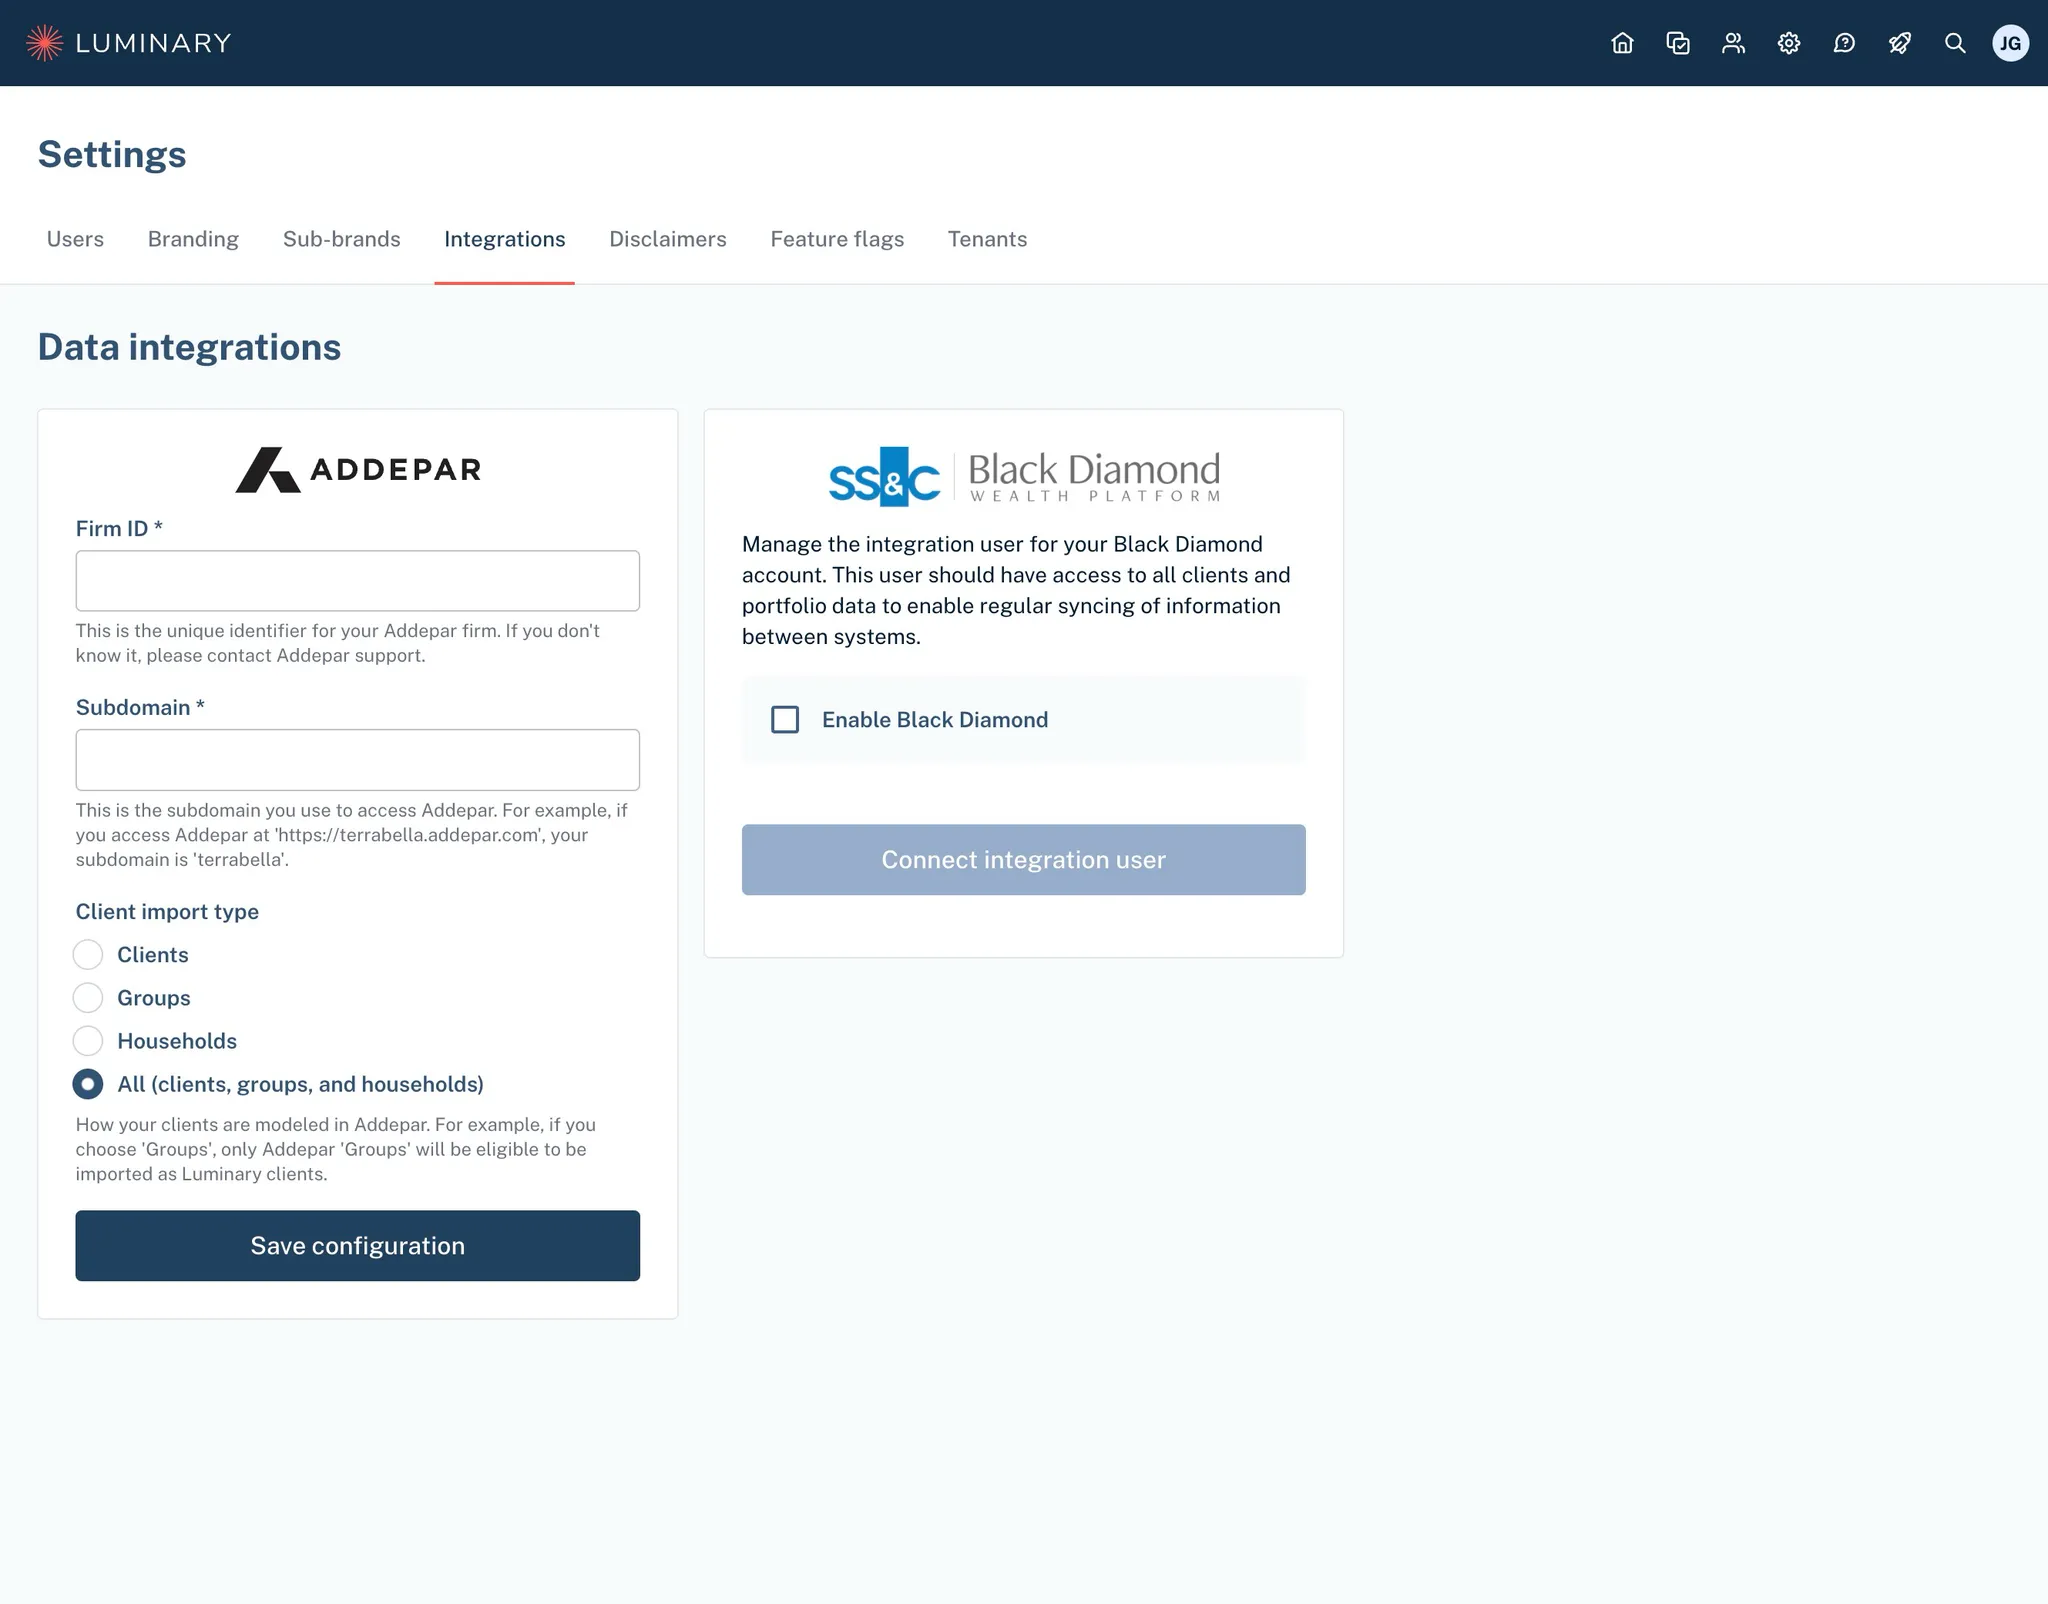Click the Addepar logo
This screenshot has width=2048, height=1604.
click(358, 469)
